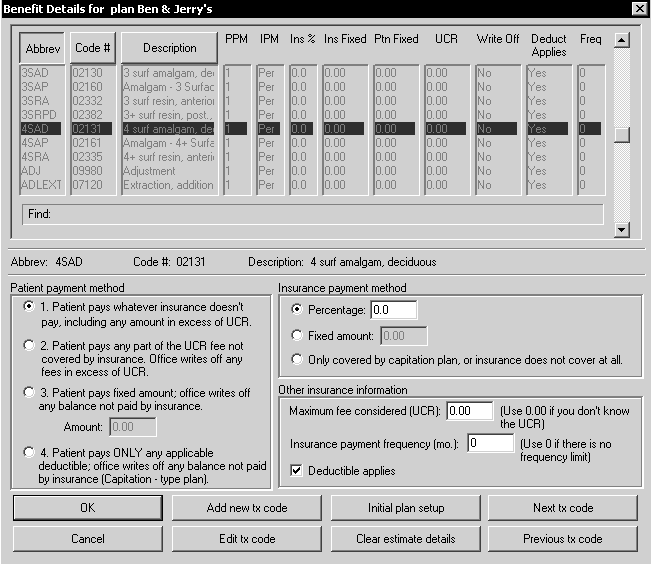Select Percentage insurance payment method
The width and height of the screenshot is (651, 564).
(297, 309)
